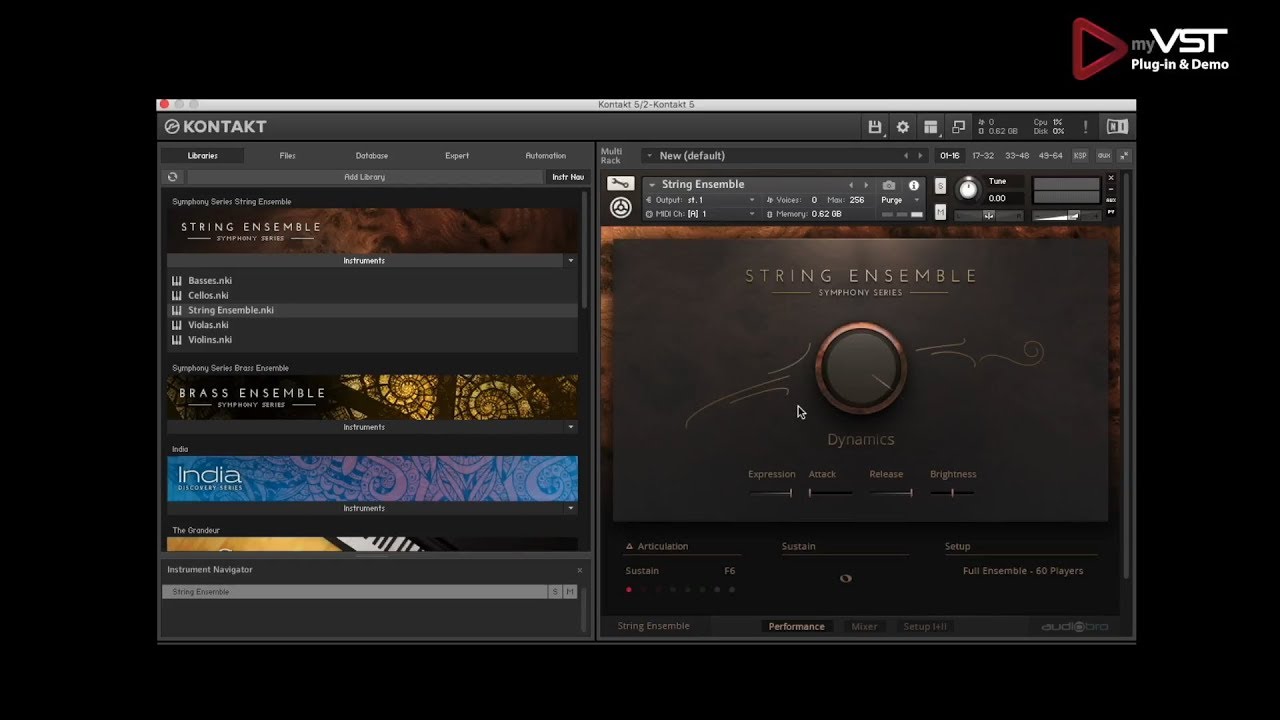Remove String Ensemble instrument from rack
1280x720 pixels.
(1111, 178)
